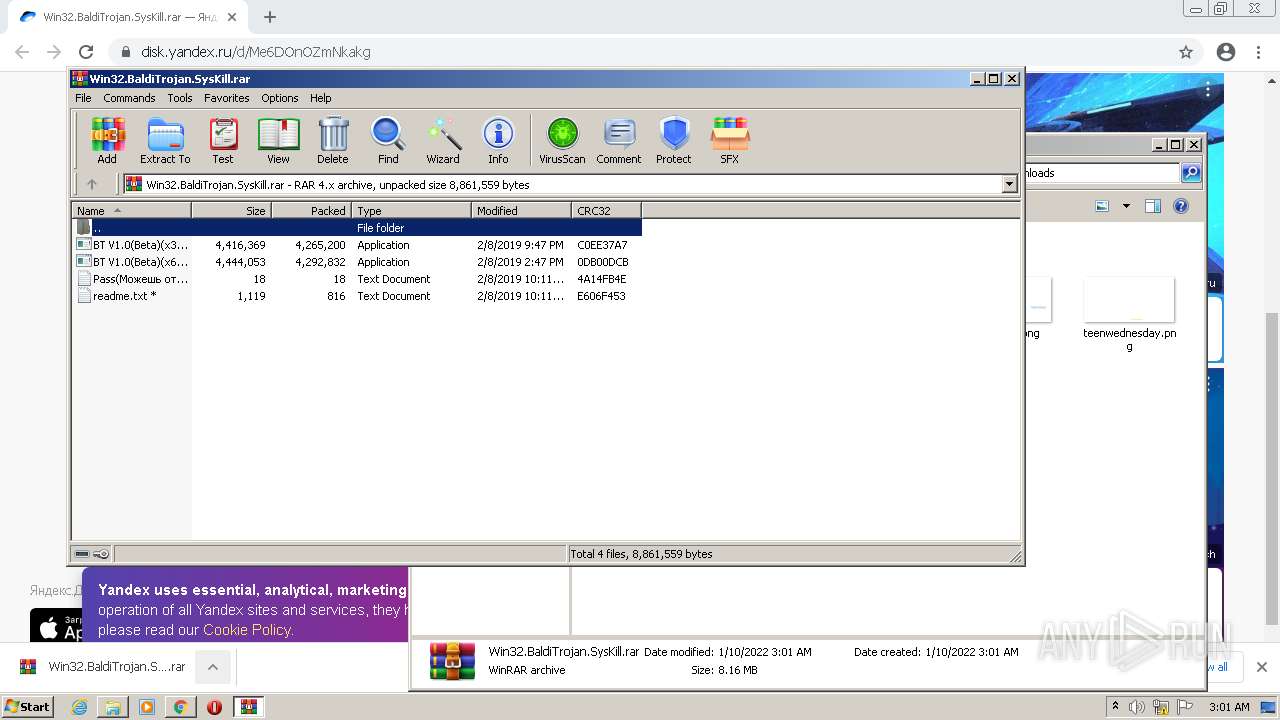The height and width of the screenshot is (720, 1280).
Task: Sort files by the CRC32 column
Action: point(606,211)
